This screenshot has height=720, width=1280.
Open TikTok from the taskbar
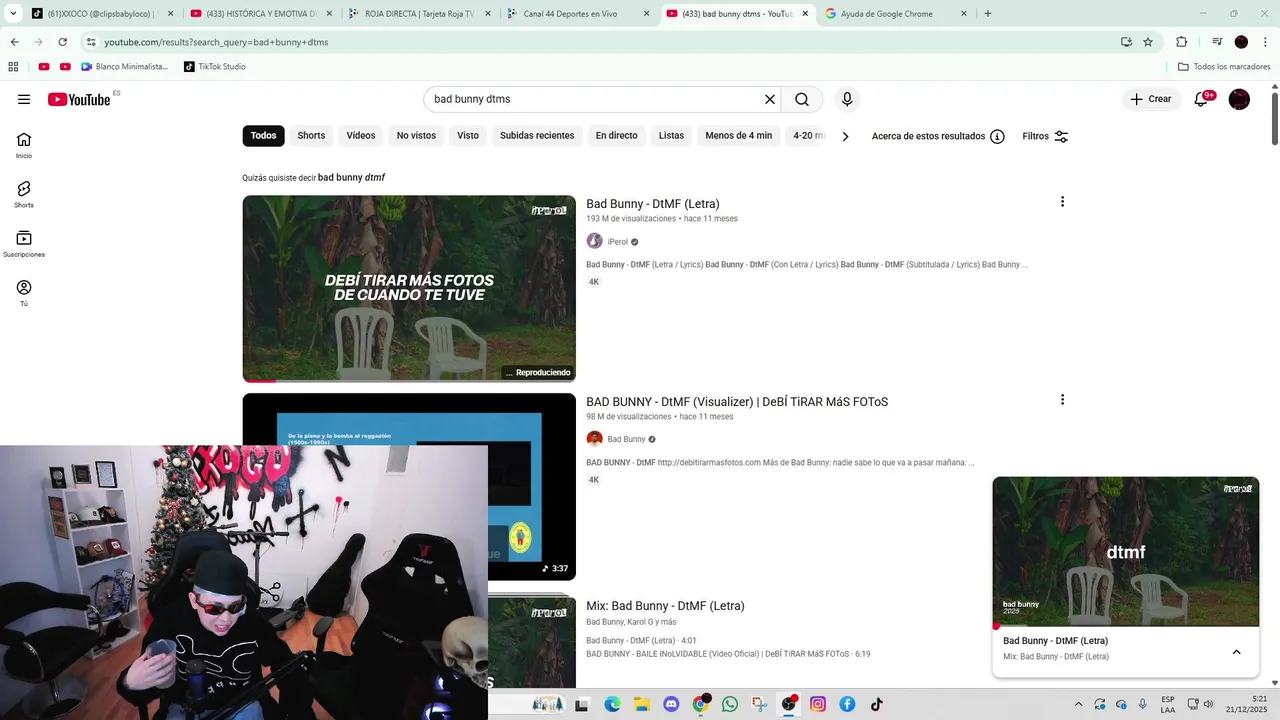pos(877,704)
